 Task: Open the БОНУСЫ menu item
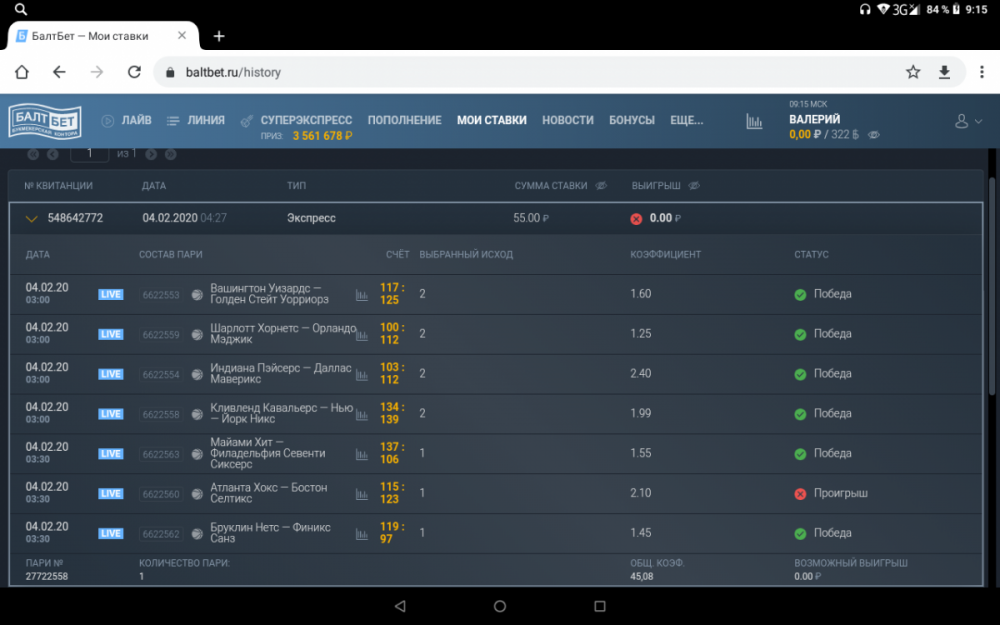[632, 119]
